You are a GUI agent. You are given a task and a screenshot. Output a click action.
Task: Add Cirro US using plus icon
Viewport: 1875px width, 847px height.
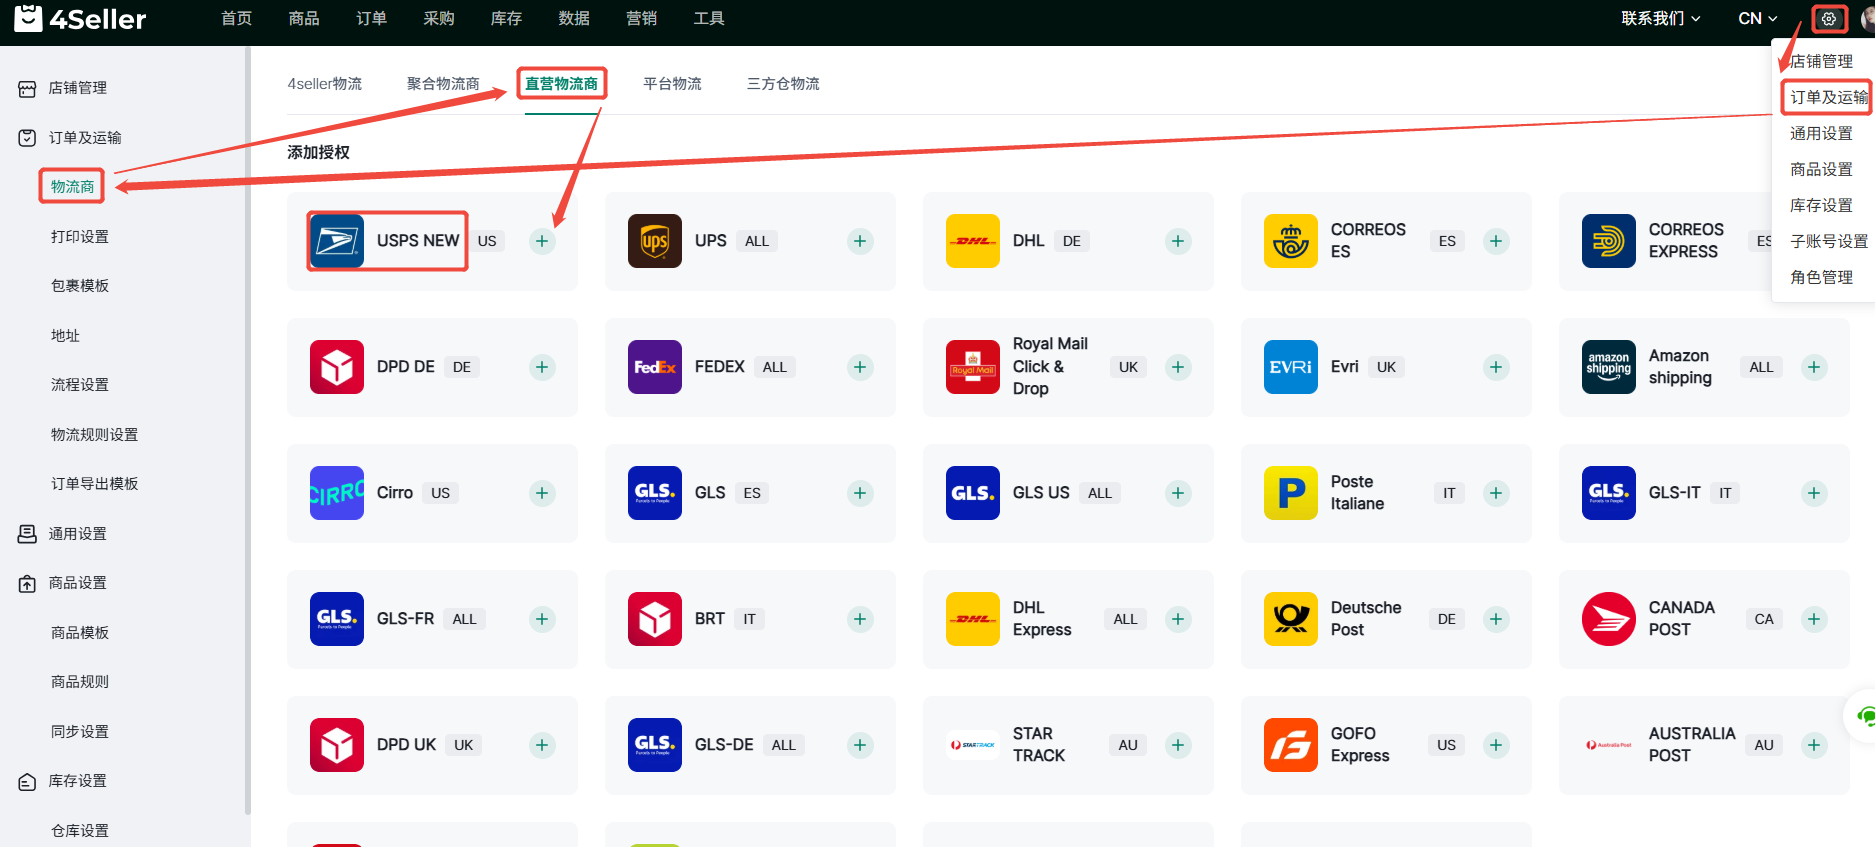[542, 493]
